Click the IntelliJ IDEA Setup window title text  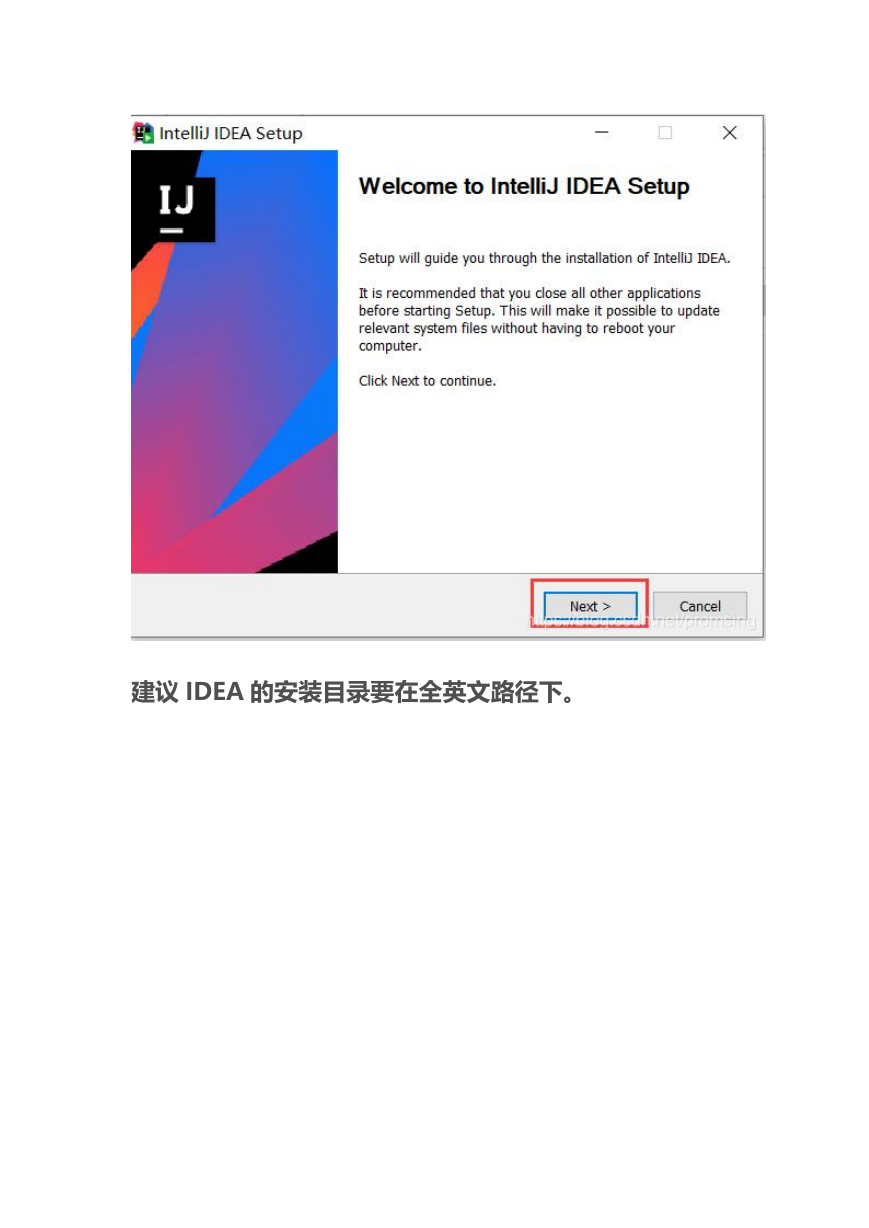click(231, 133)
